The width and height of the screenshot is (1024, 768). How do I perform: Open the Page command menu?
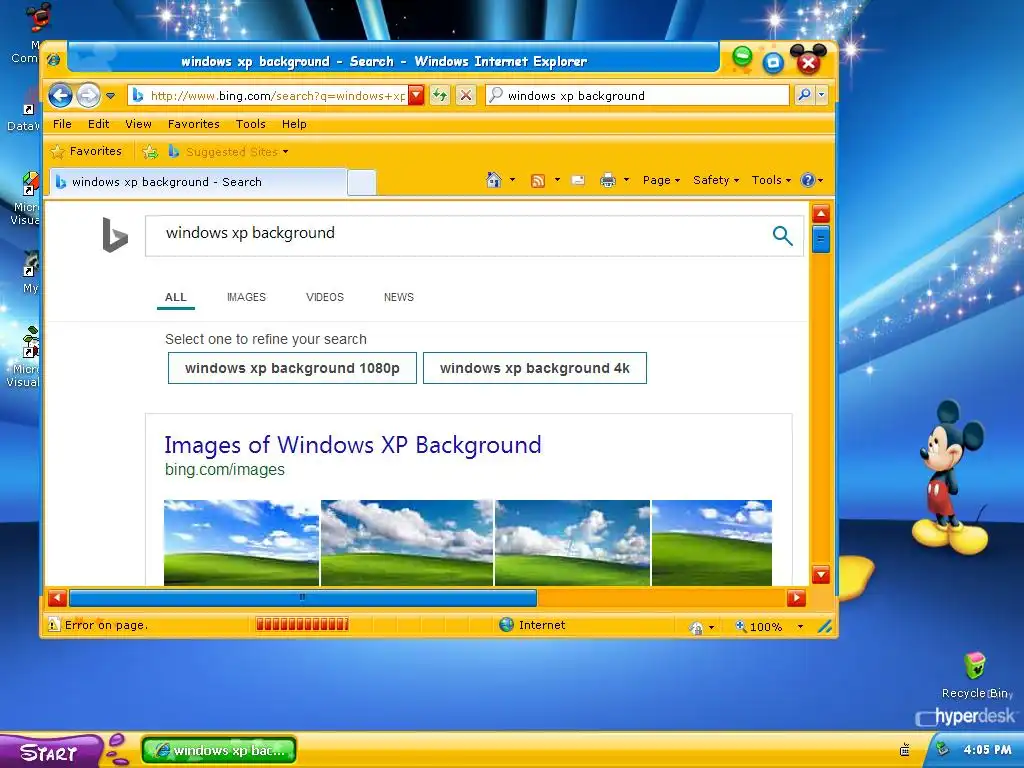coord(661,180)
